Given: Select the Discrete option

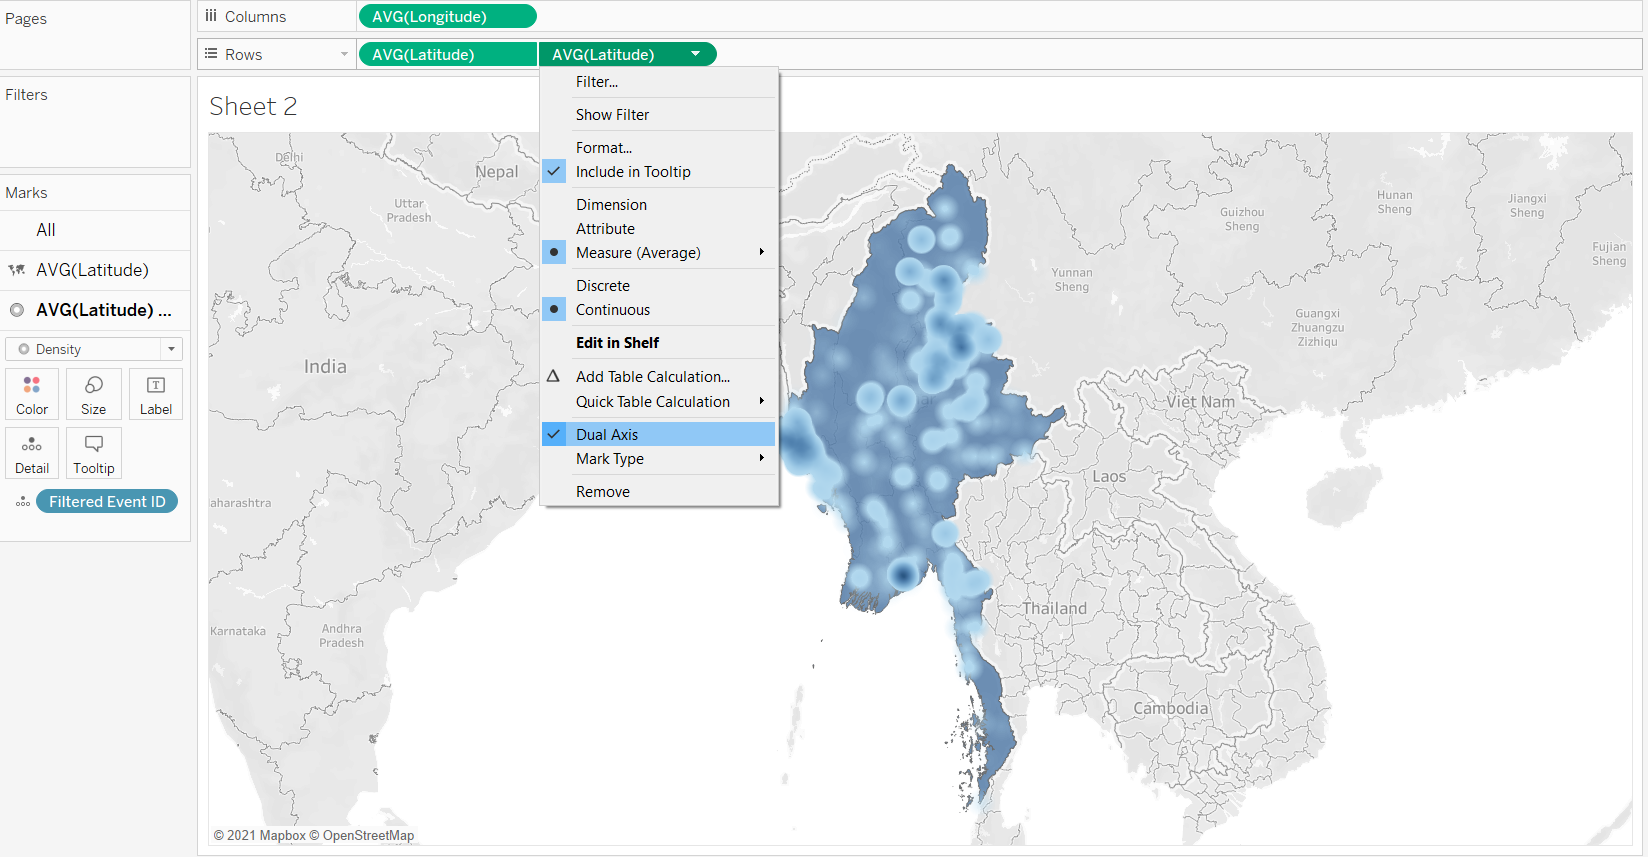Looking at the screenshot, I should 603,286.
